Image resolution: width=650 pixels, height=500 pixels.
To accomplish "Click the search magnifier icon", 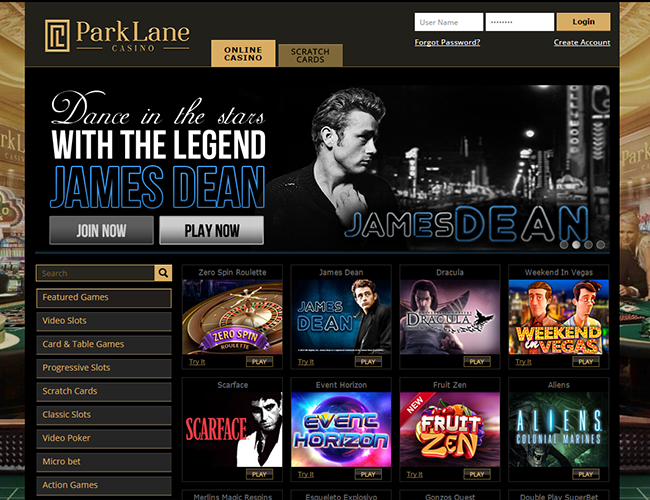I will pos(163,273).
